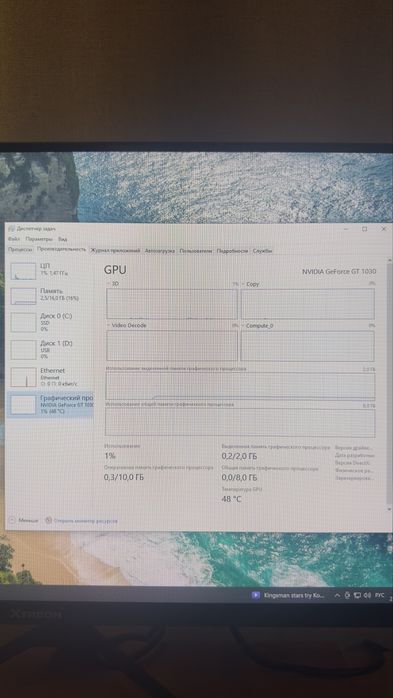Click the 0,2/2,0 ГБ memory value
The width and height of the screenshot is (393, 698).
pyautogui.click(x=239, y=456)
